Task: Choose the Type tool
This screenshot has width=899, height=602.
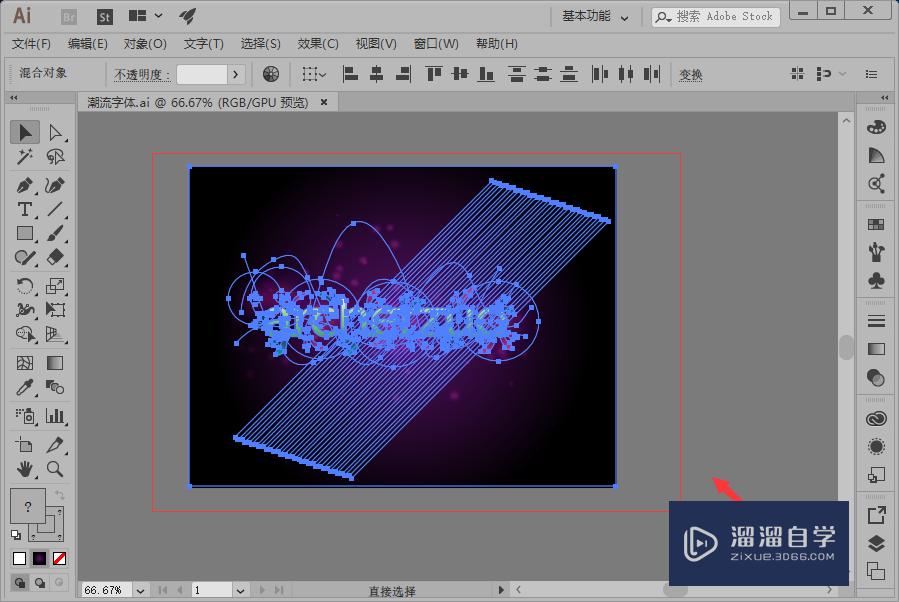Action: coord(25,209)
